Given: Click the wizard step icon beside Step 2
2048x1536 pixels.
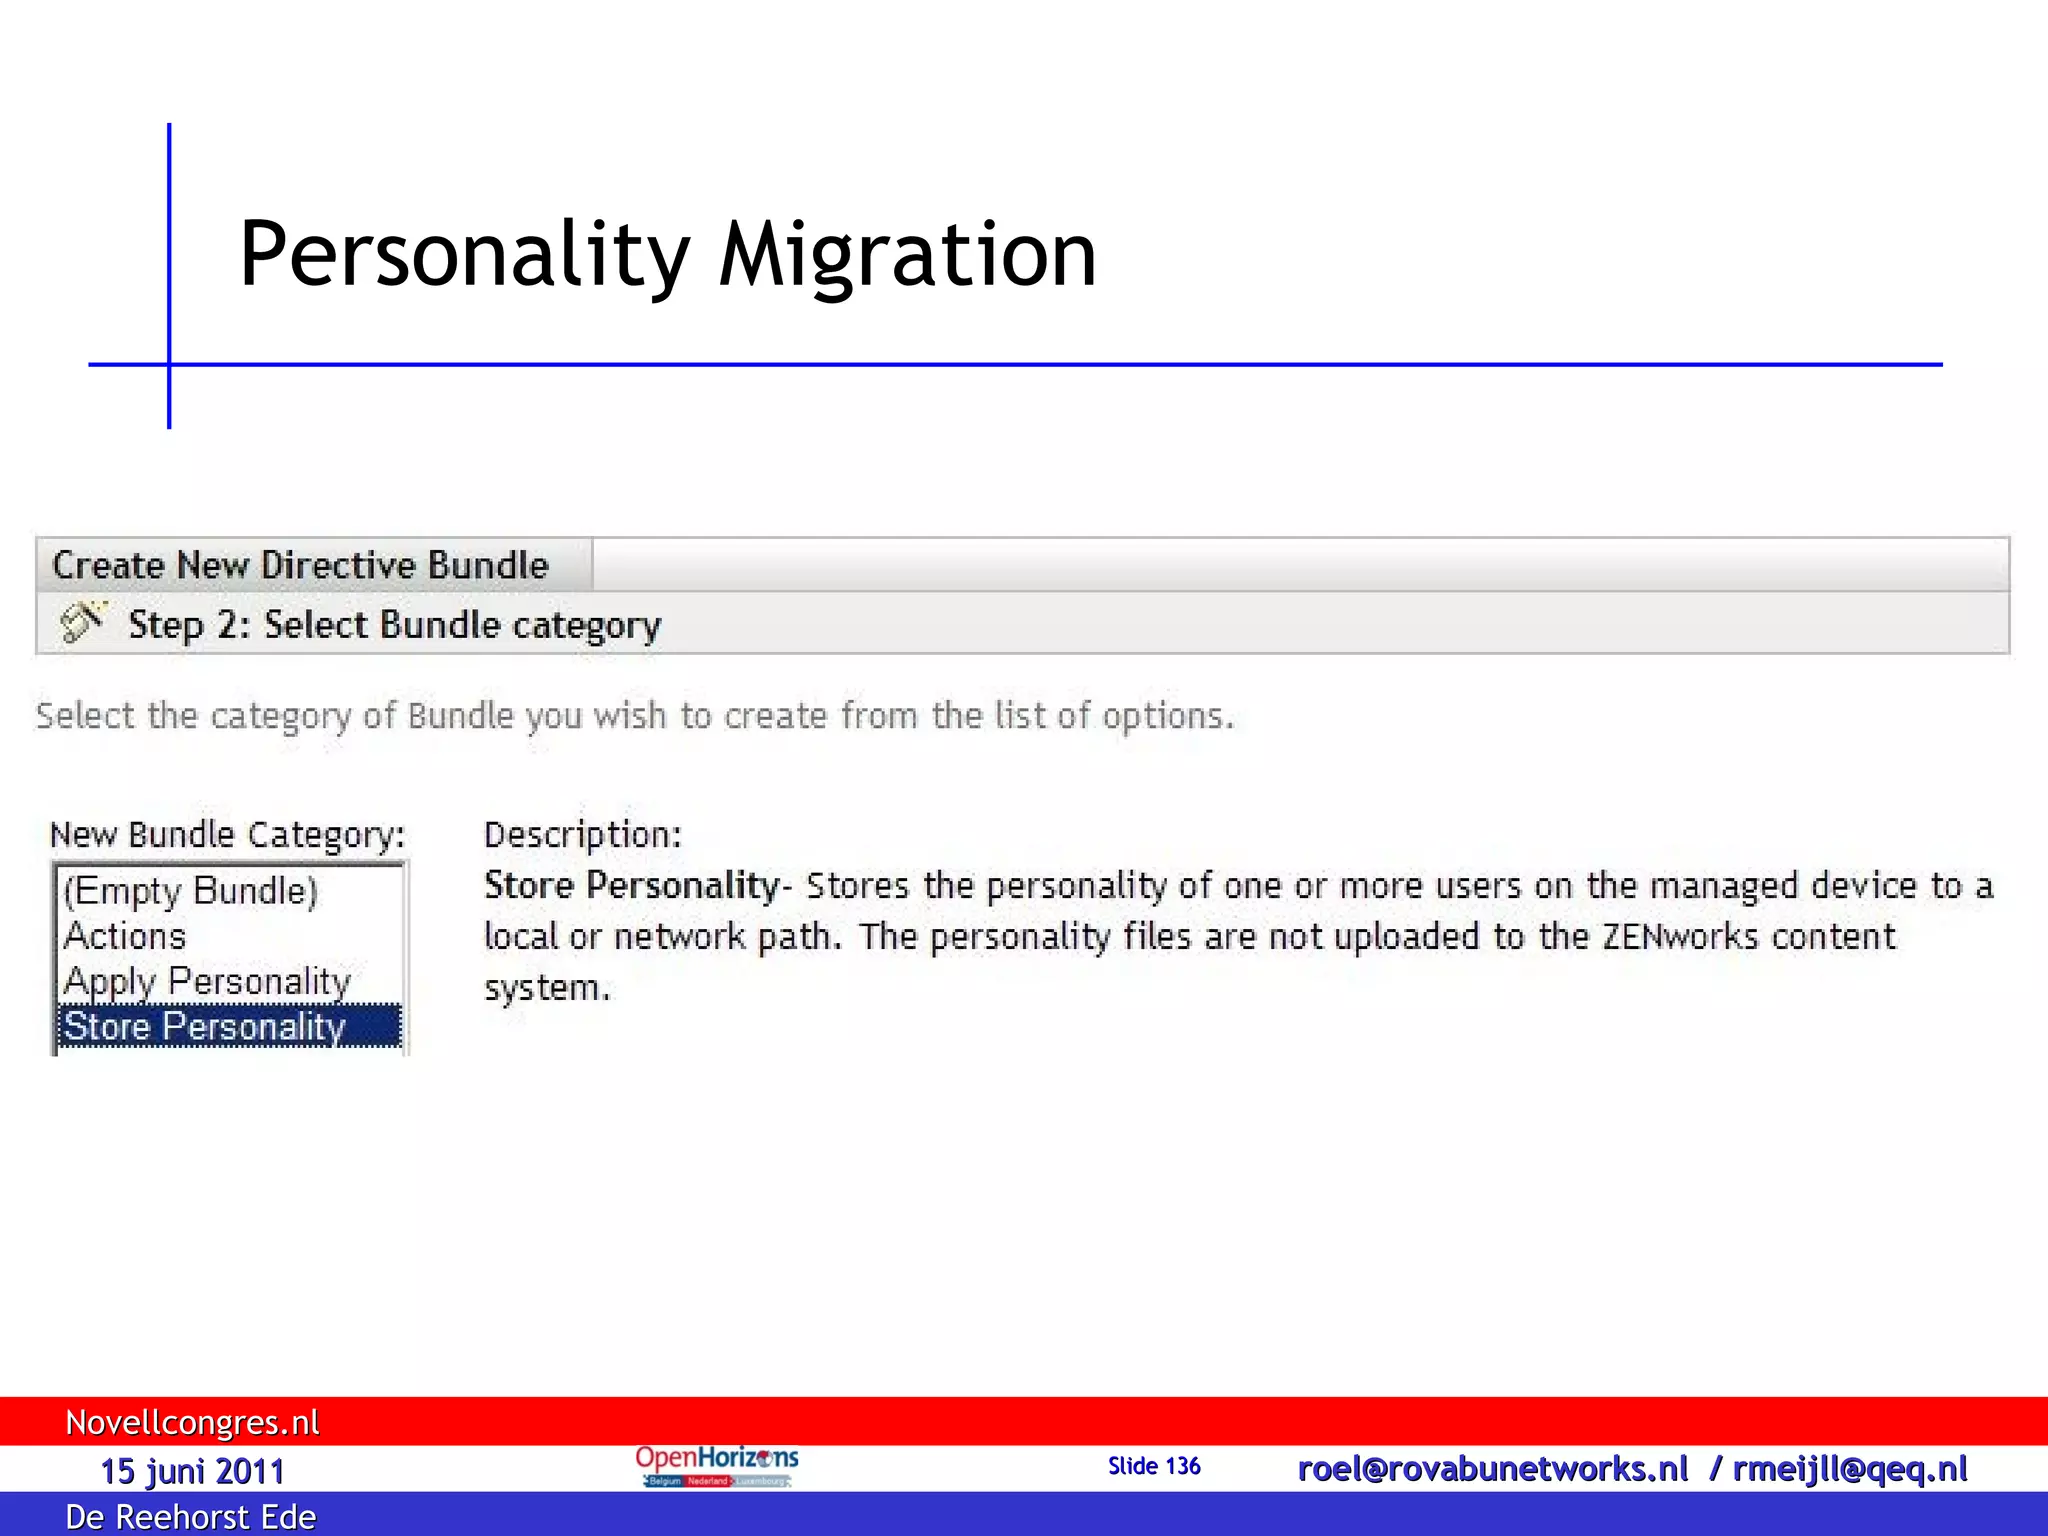Looking at the screenshot, I should coord(82,622).
